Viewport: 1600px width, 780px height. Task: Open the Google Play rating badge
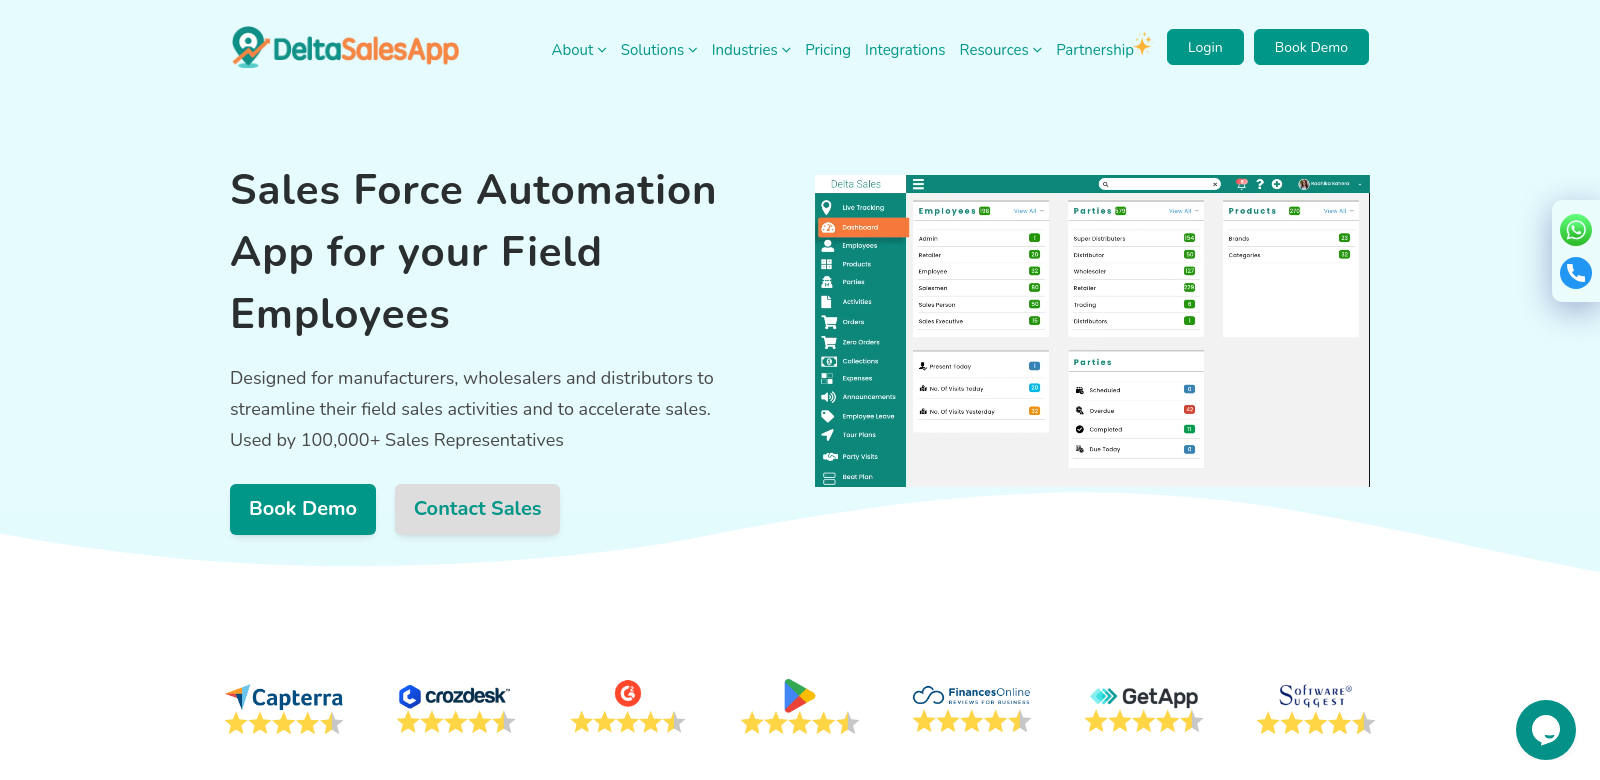coord(800,707)
